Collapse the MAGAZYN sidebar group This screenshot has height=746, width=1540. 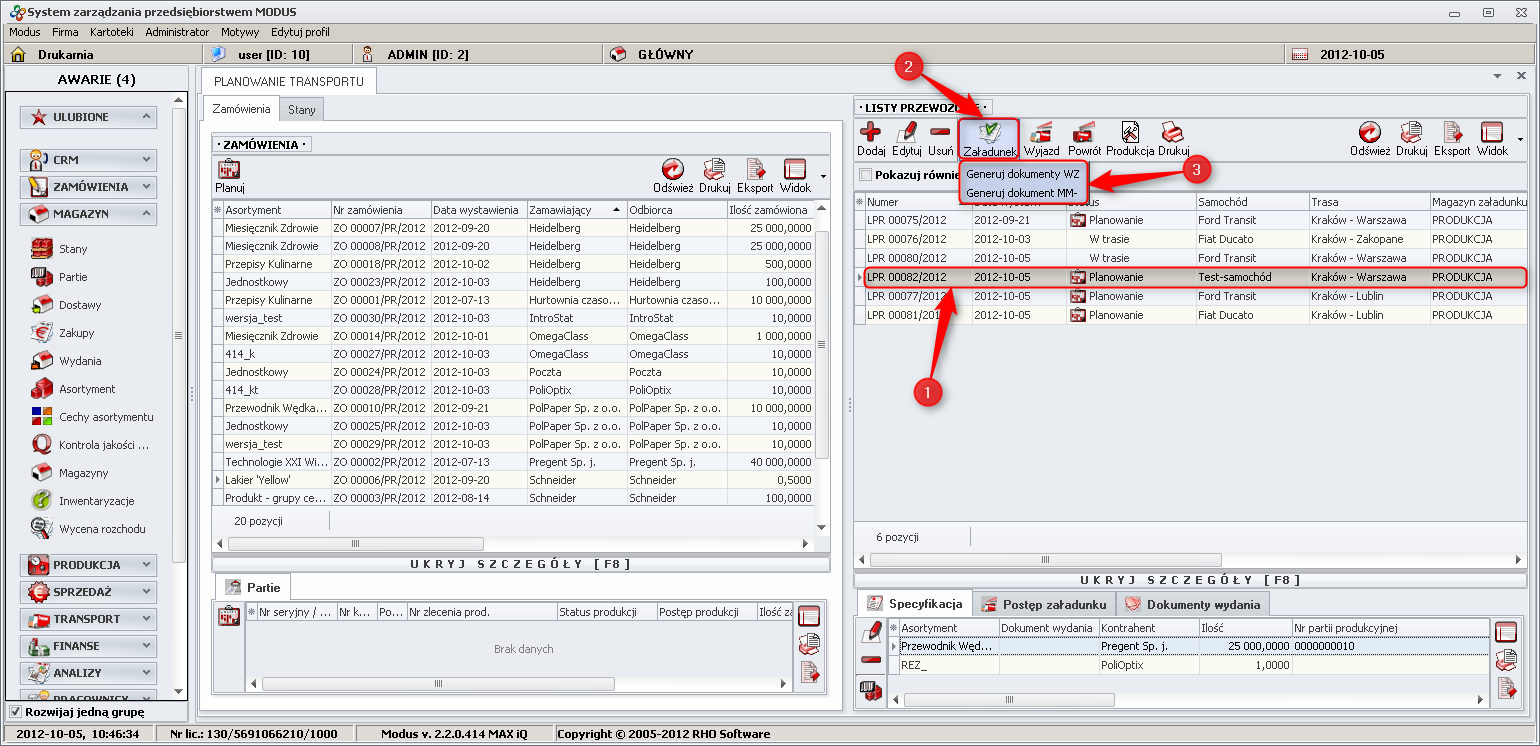point(88,214)
